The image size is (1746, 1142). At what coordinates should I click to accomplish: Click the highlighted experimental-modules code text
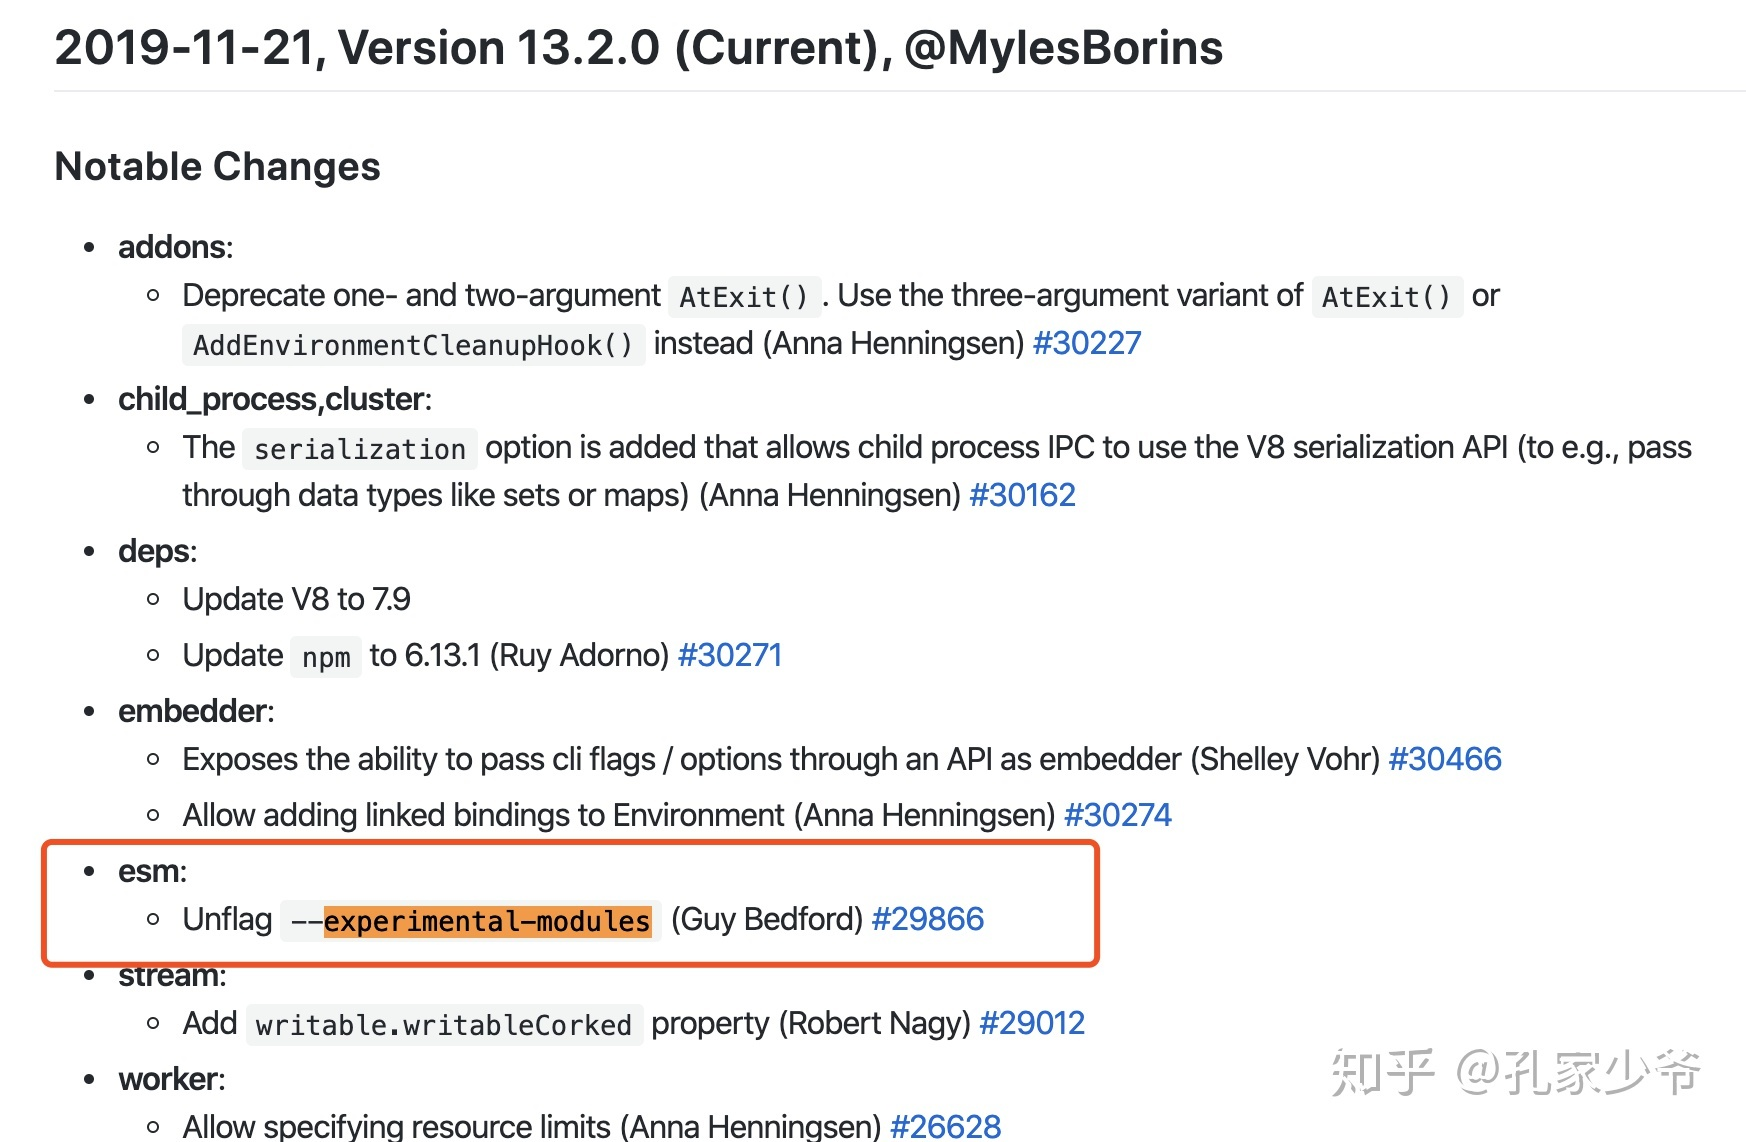point(487,921)
